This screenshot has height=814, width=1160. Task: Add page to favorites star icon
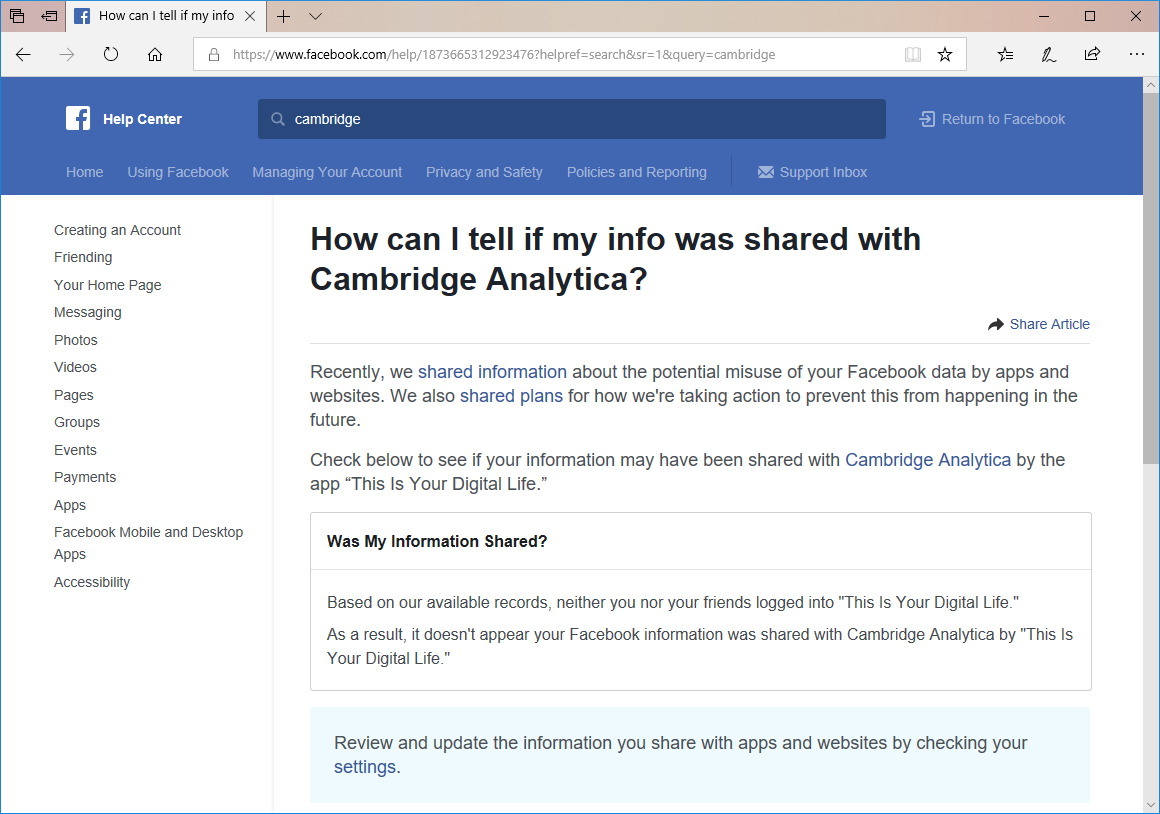[945, 54]
